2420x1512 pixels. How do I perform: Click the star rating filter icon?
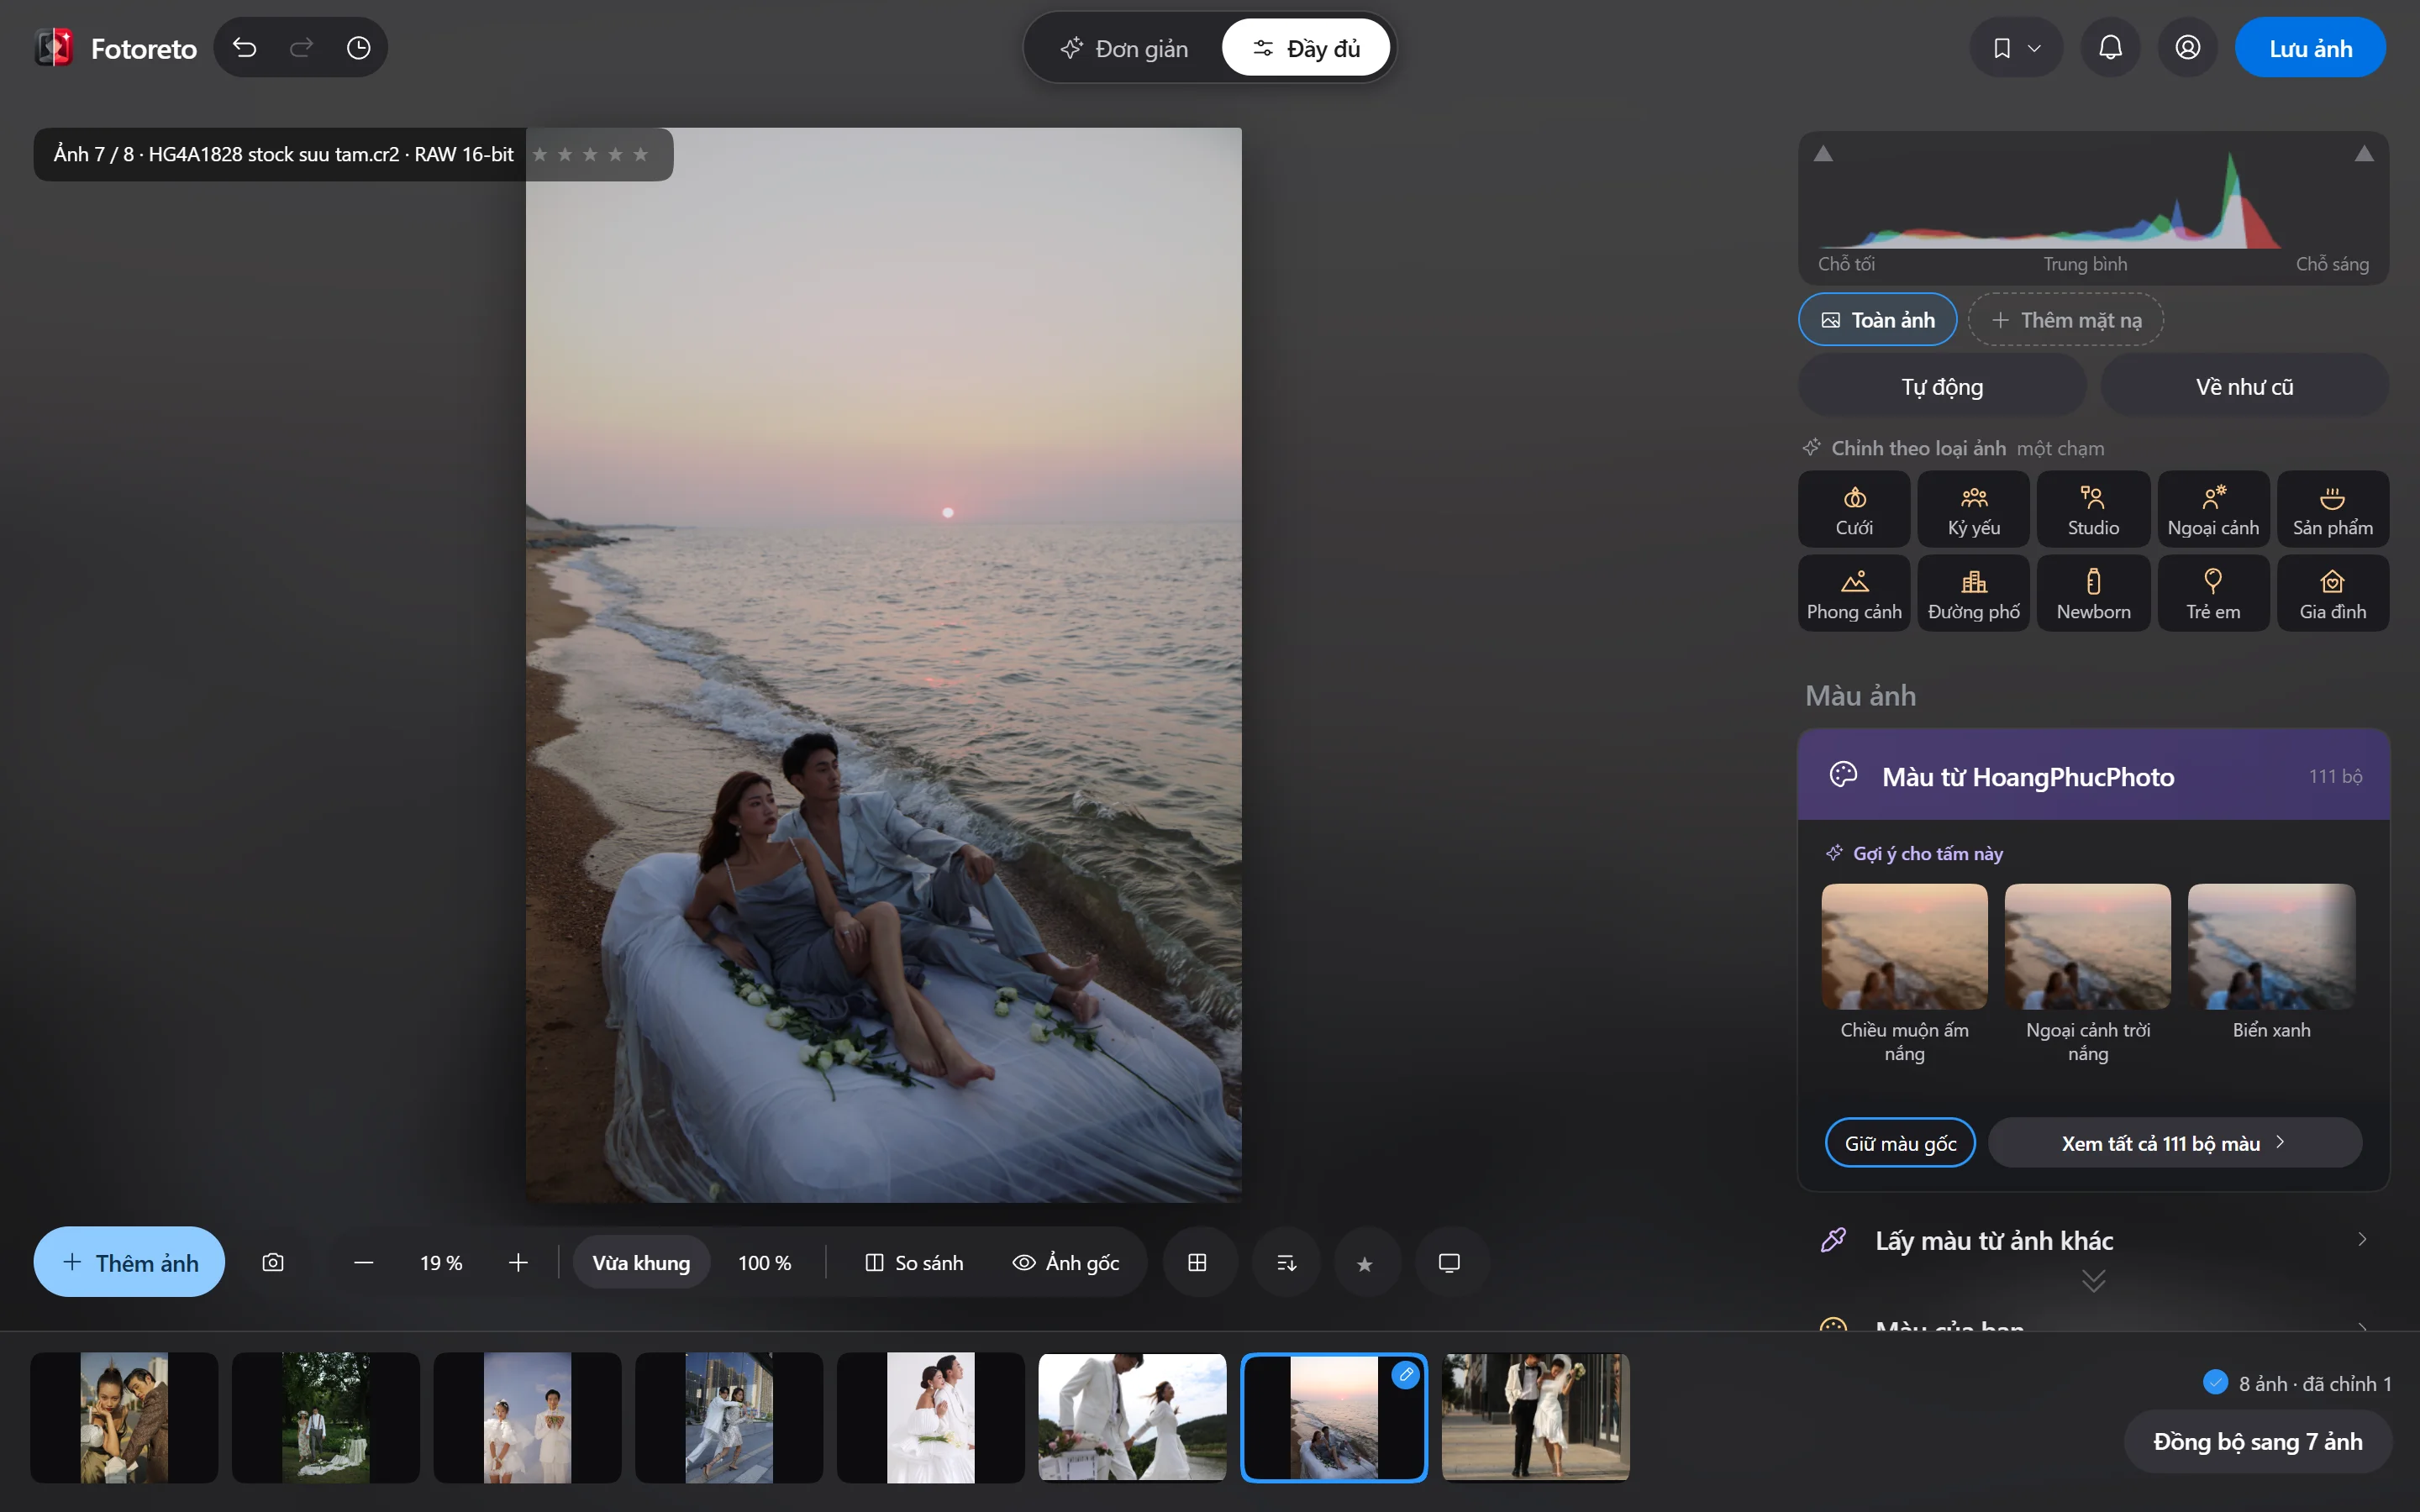1365,1263
